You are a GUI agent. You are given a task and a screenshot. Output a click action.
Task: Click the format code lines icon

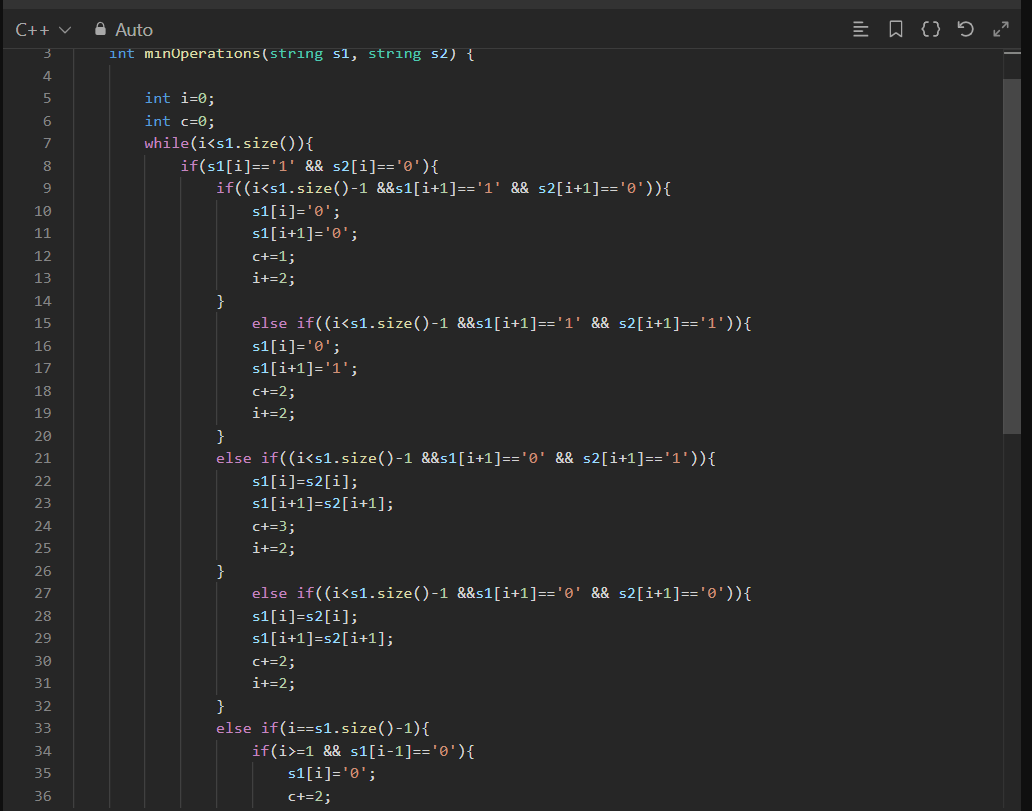click(x=860, y=29)
